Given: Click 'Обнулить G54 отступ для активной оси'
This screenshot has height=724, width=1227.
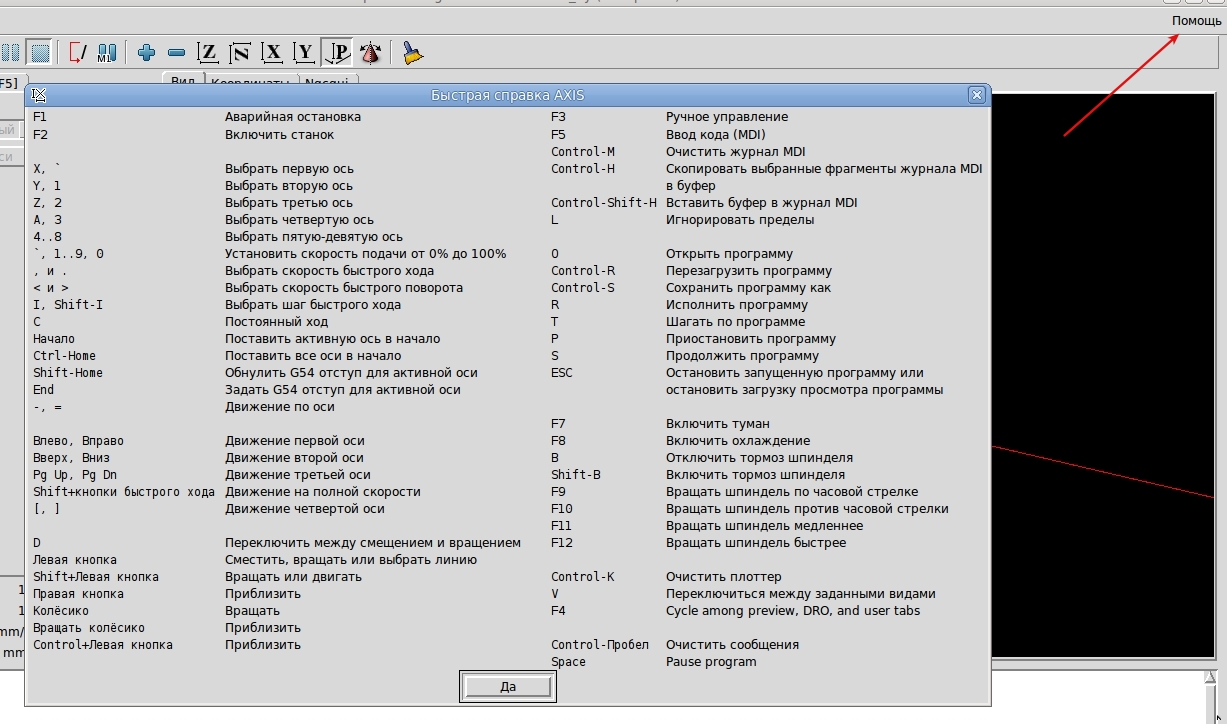Looking at the screenshot, I should coord(351,373).
